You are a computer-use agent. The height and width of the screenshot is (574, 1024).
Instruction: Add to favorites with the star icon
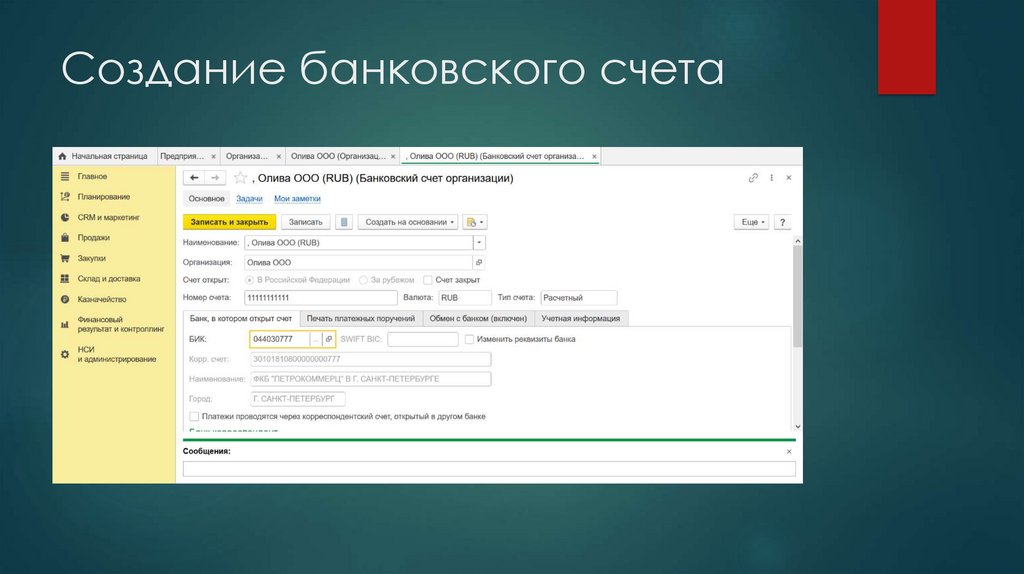click(x=240, y=178)
